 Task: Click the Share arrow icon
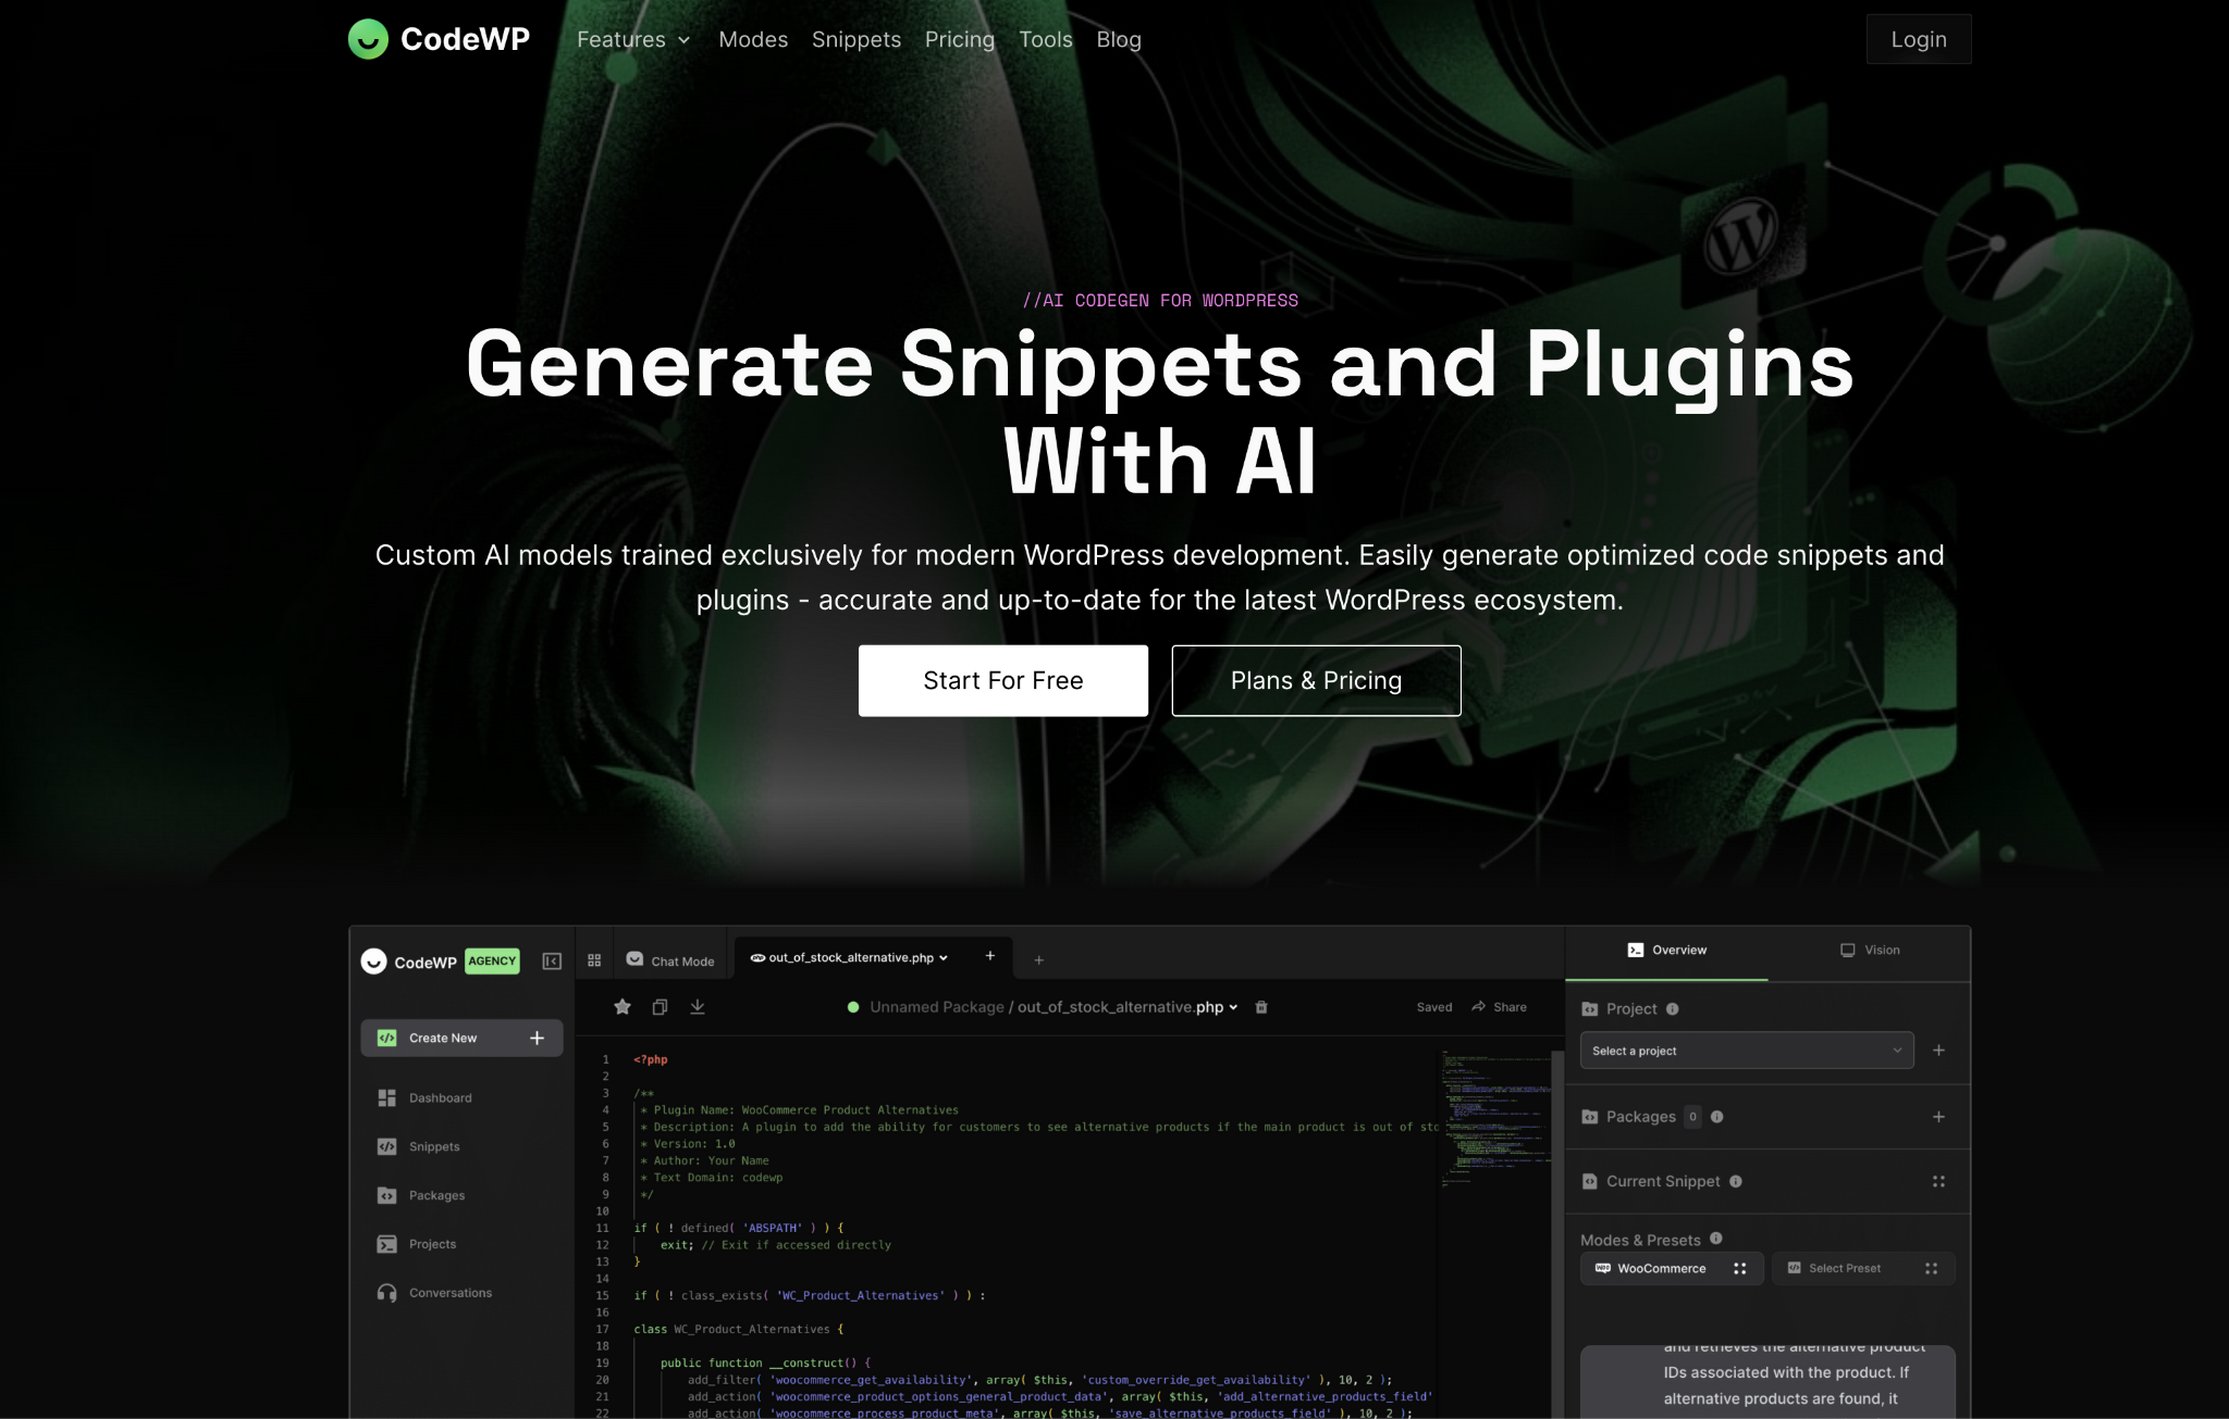click(1478, 1006)
